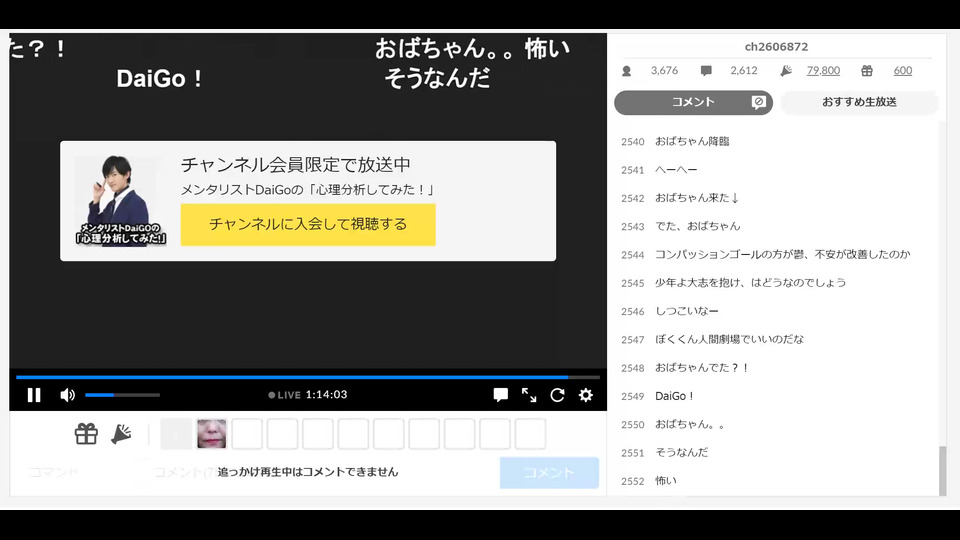
Task: Click the disabled コメント submit button
Action: coord(549,473)
